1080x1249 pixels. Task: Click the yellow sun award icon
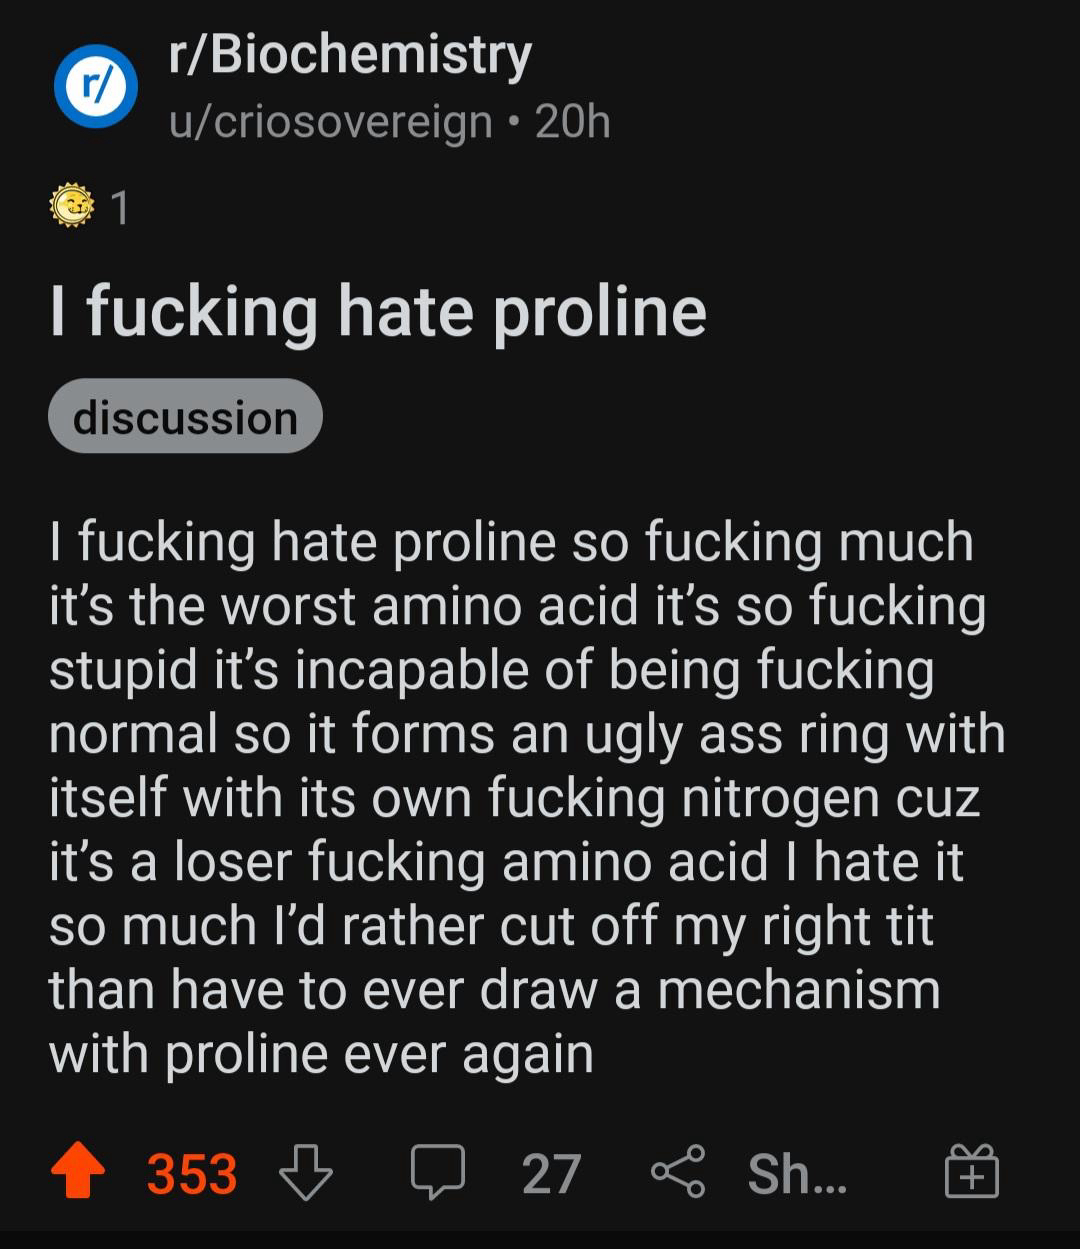[x=72, y=206]
